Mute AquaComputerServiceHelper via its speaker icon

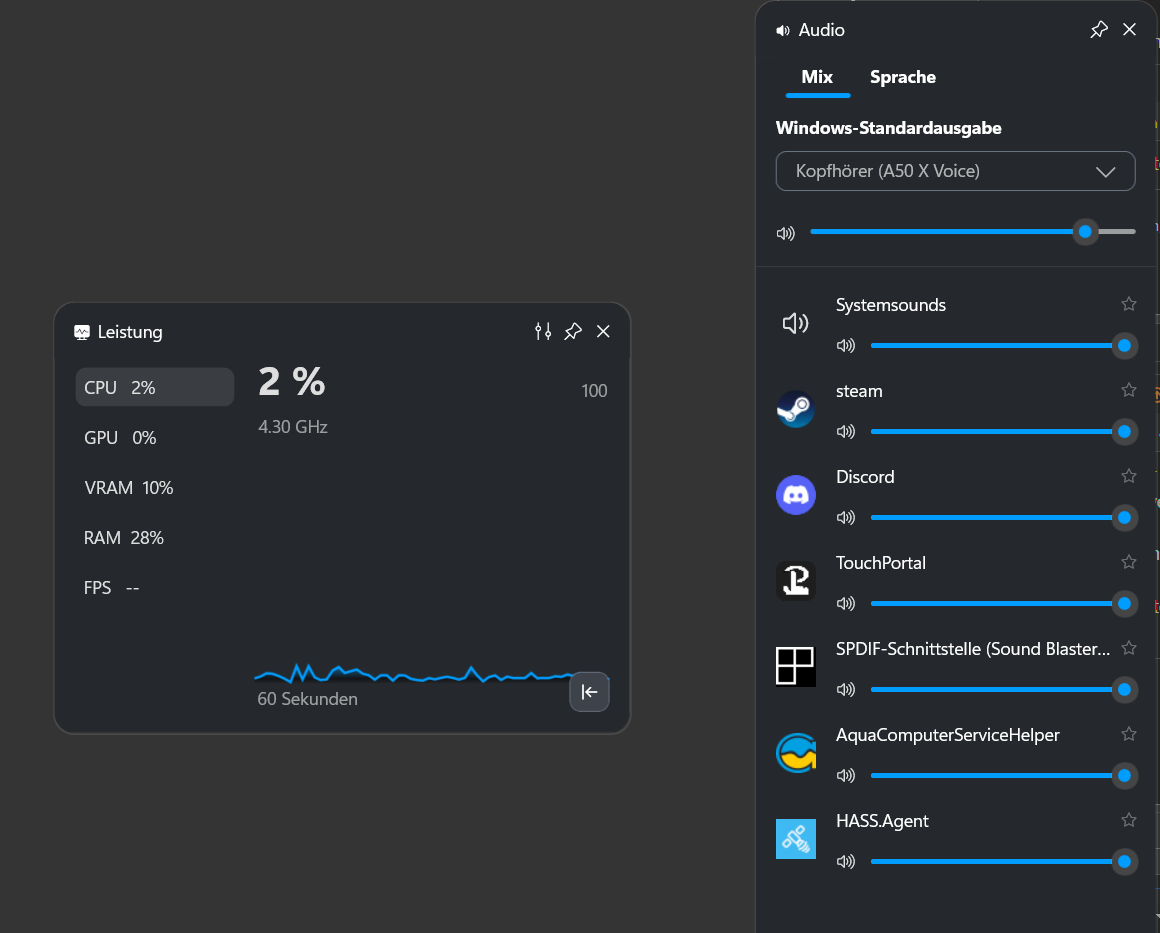(846, 775)
